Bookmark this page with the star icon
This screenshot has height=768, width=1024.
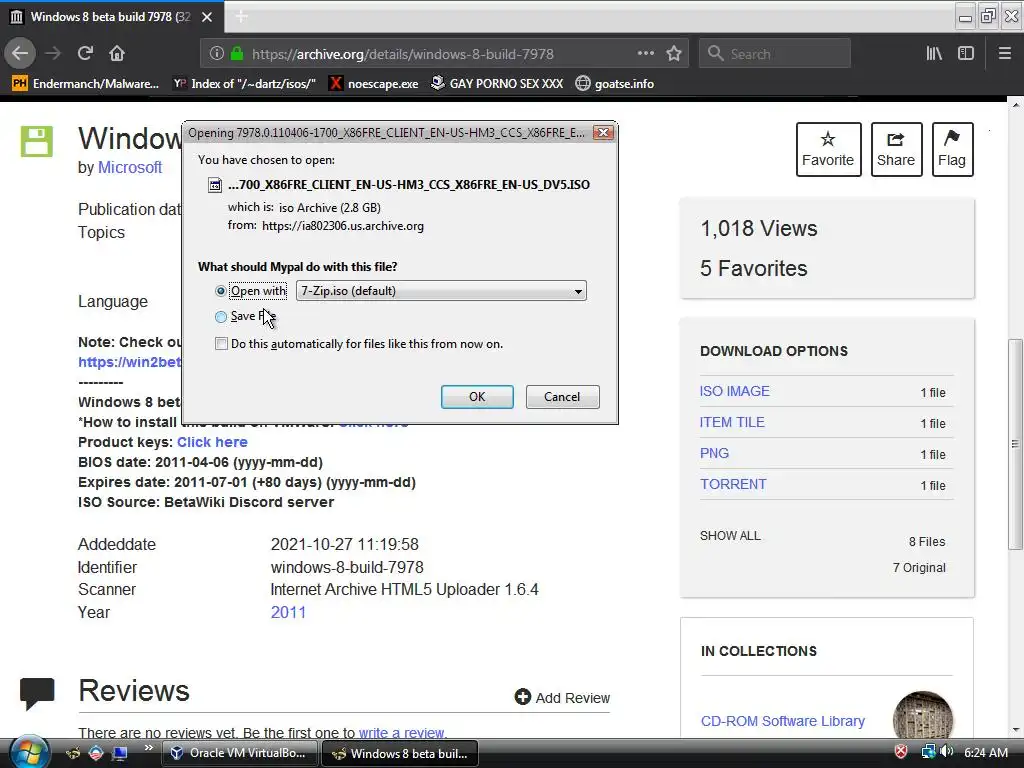pos(674,54)
